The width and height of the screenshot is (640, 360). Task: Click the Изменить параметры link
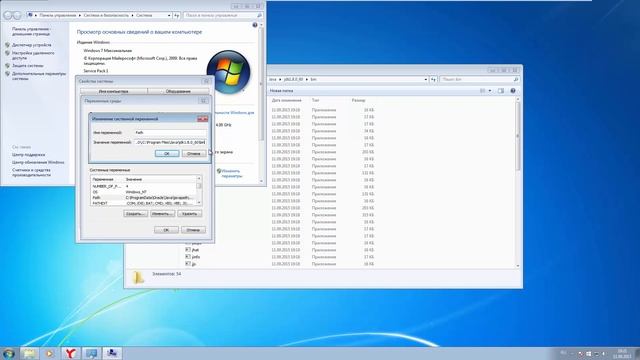[231, 173]
